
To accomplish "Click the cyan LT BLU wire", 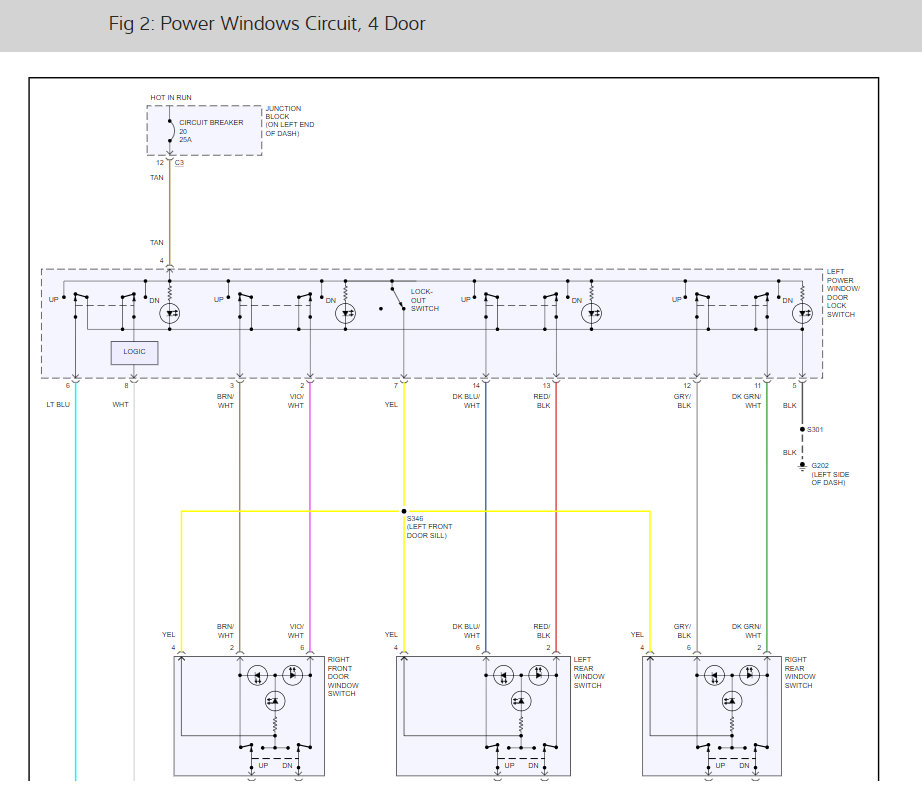I will [x=76, y=582].
